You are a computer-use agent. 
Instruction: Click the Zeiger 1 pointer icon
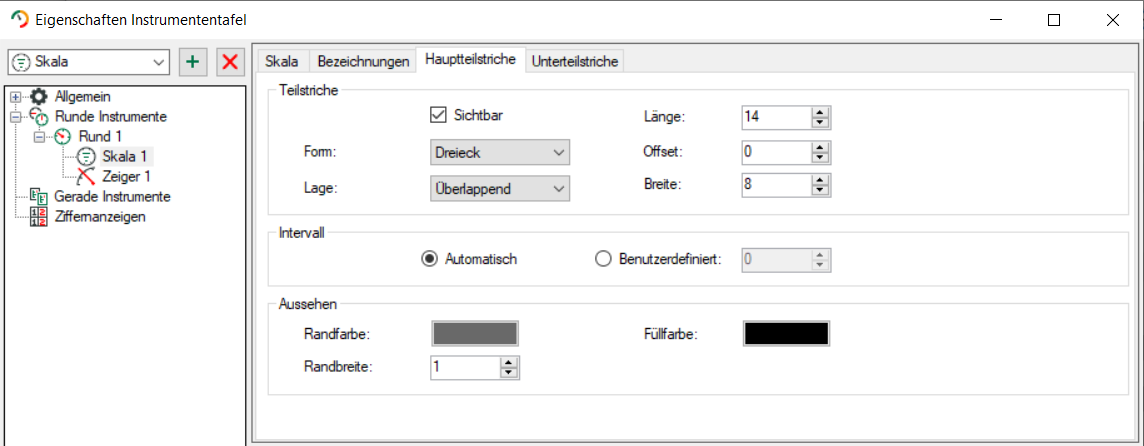pyautogui.click(x=87, y=177)
